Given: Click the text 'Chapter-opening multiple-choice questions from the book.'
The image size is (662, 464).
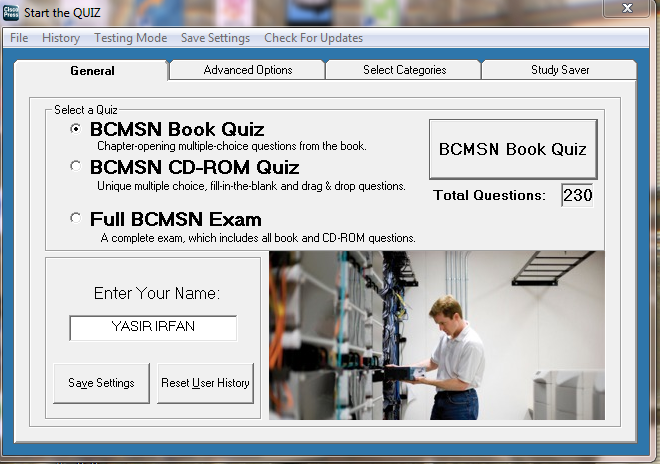Looking at the screenshot, I should click(232, 146).
